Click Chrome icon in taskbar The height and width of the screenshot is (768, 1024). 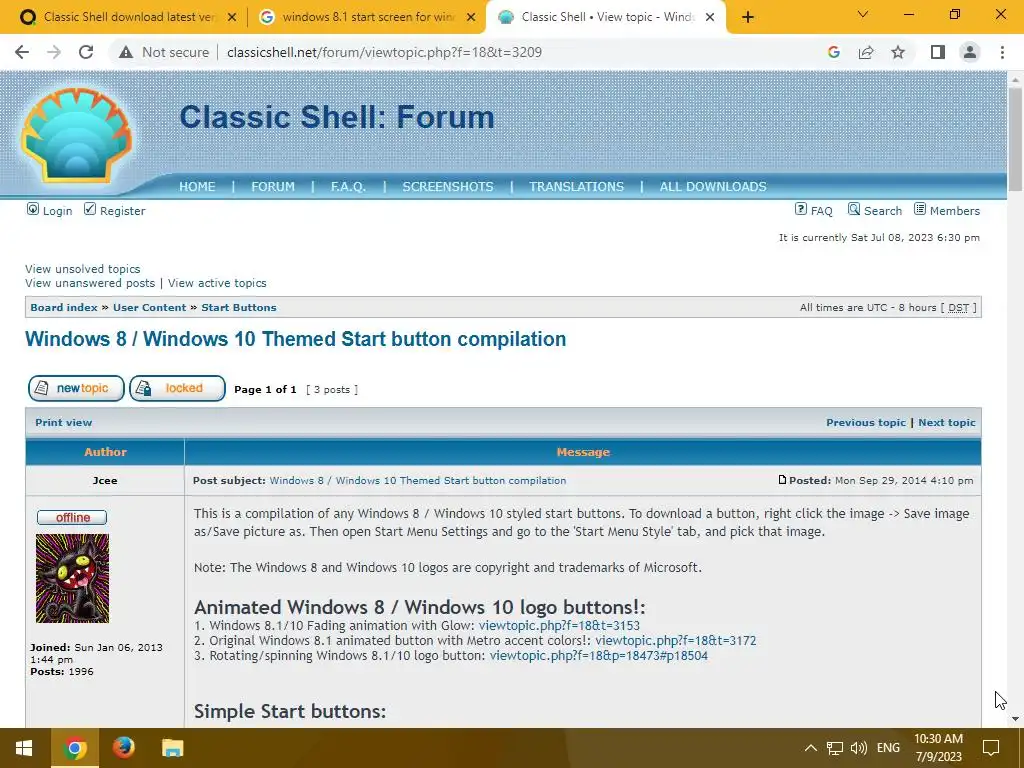click(x=74, y=748)
